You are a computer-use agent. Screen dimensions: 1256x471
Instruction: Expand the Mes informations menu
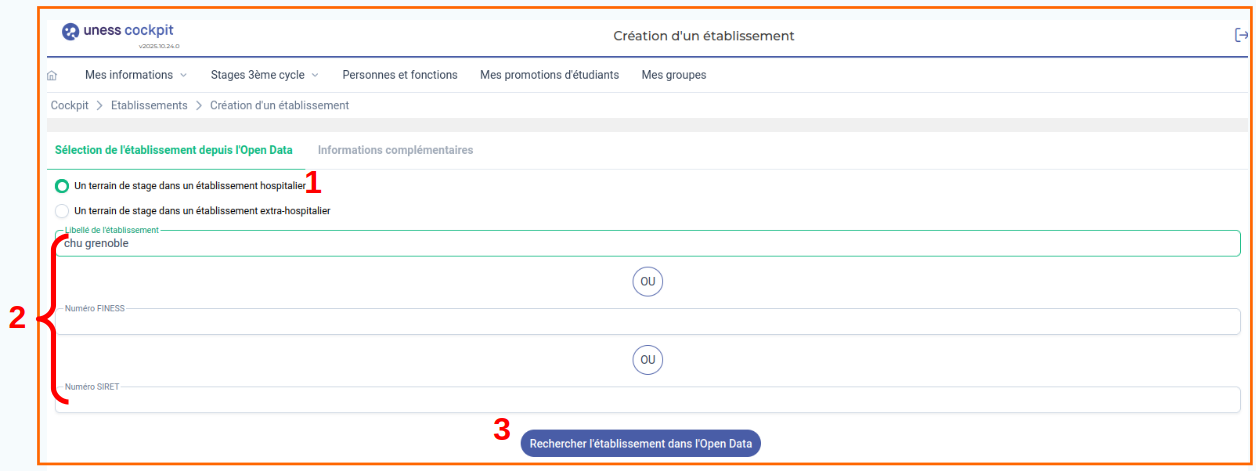pyautogui.click(x=136, y=75)
